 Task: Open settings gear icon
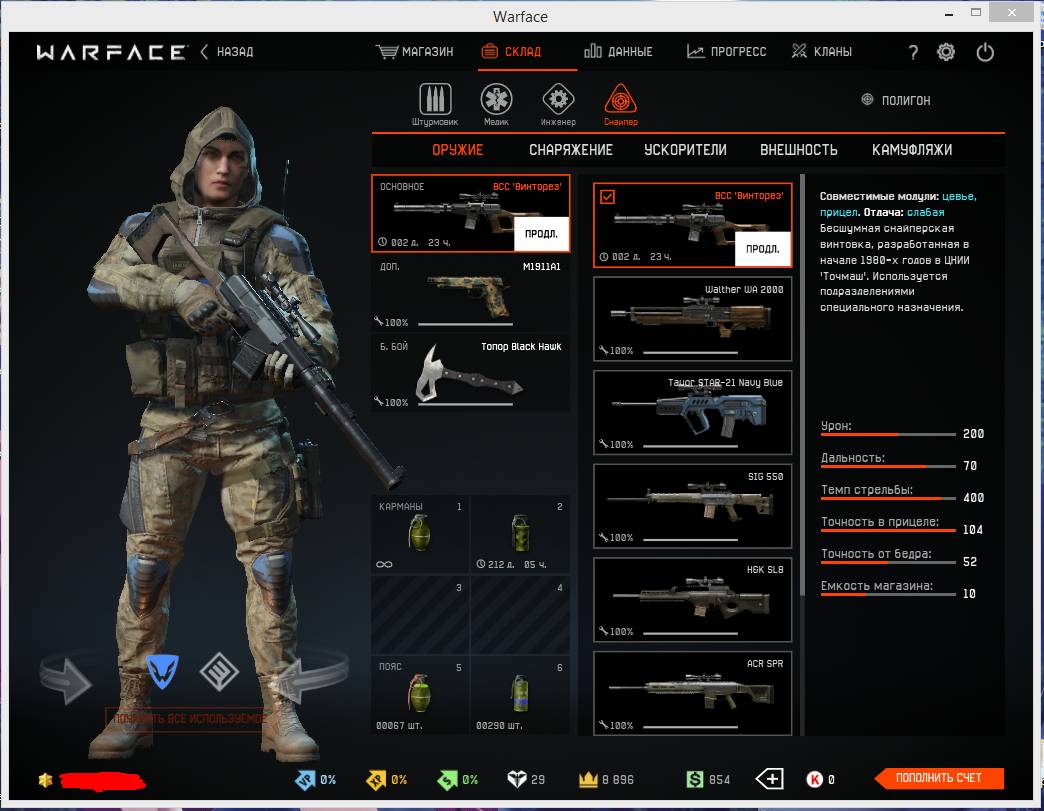coord(945,52)
